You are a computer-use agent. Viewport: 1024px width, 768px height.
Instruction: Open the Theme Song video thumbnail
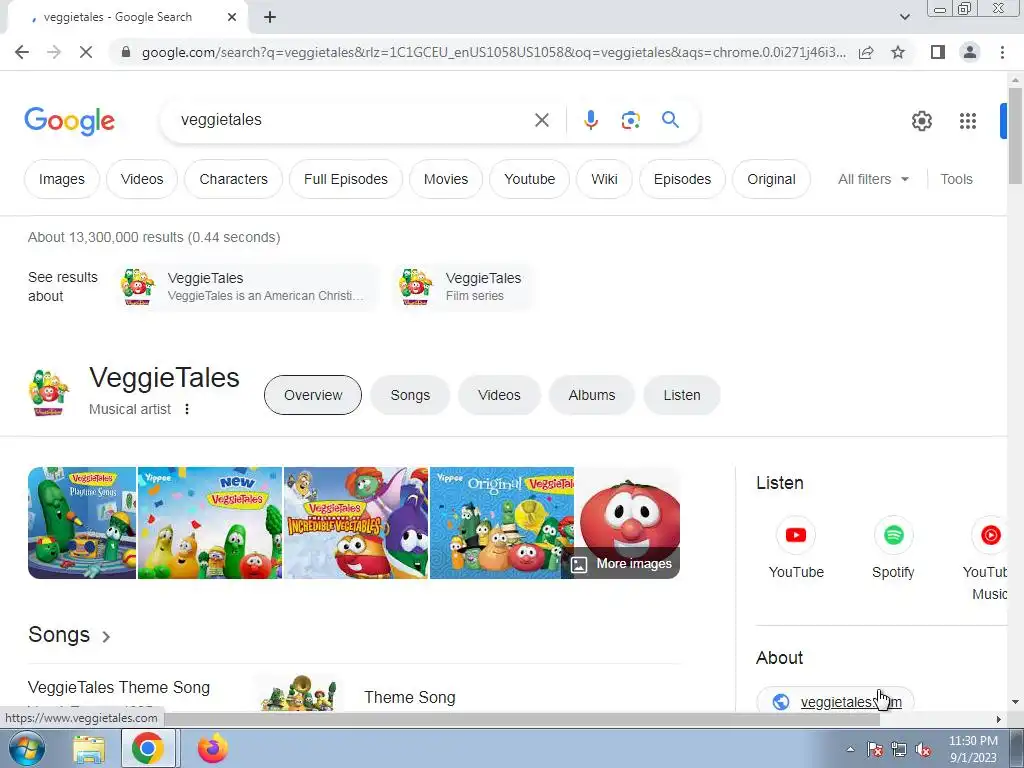[x=298, y=694]
